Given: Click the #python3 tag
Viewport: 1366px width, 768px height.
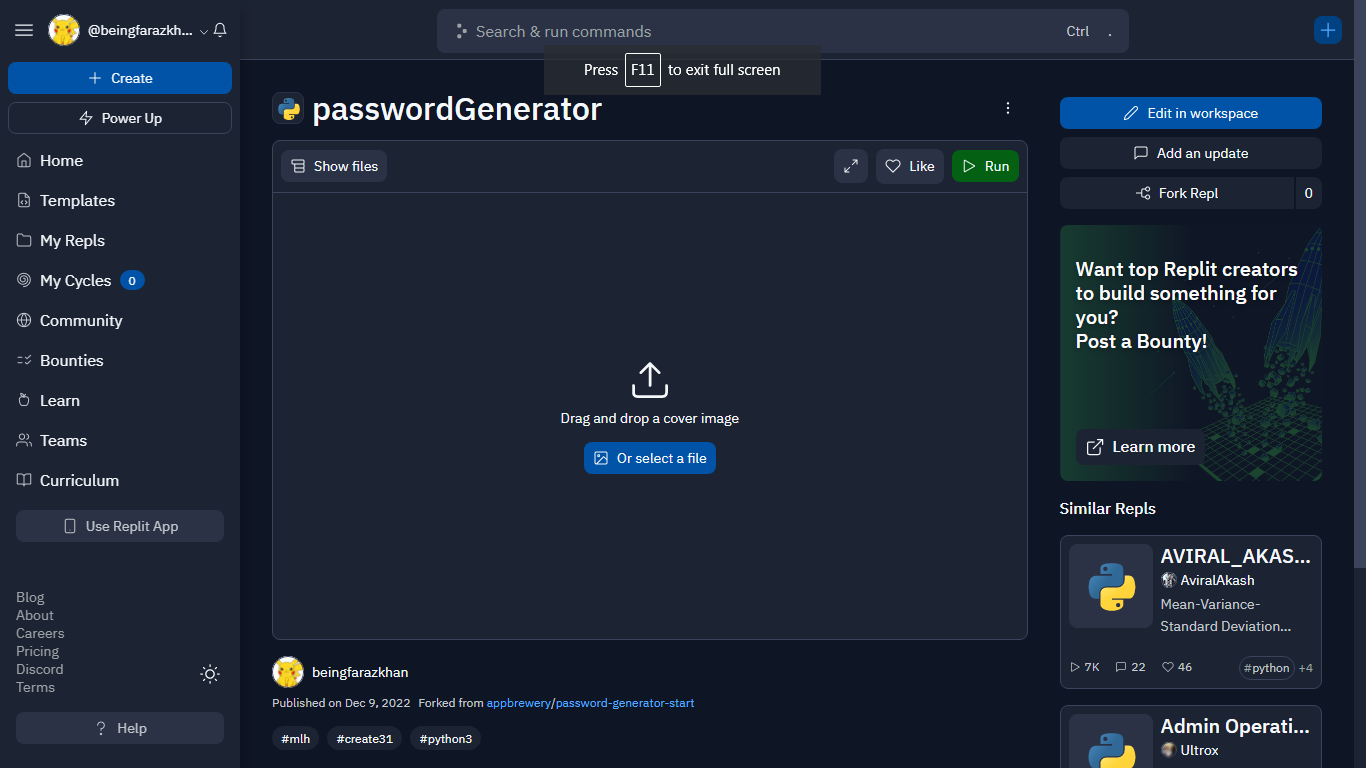Looking at the screenshot, I should 446,739.
